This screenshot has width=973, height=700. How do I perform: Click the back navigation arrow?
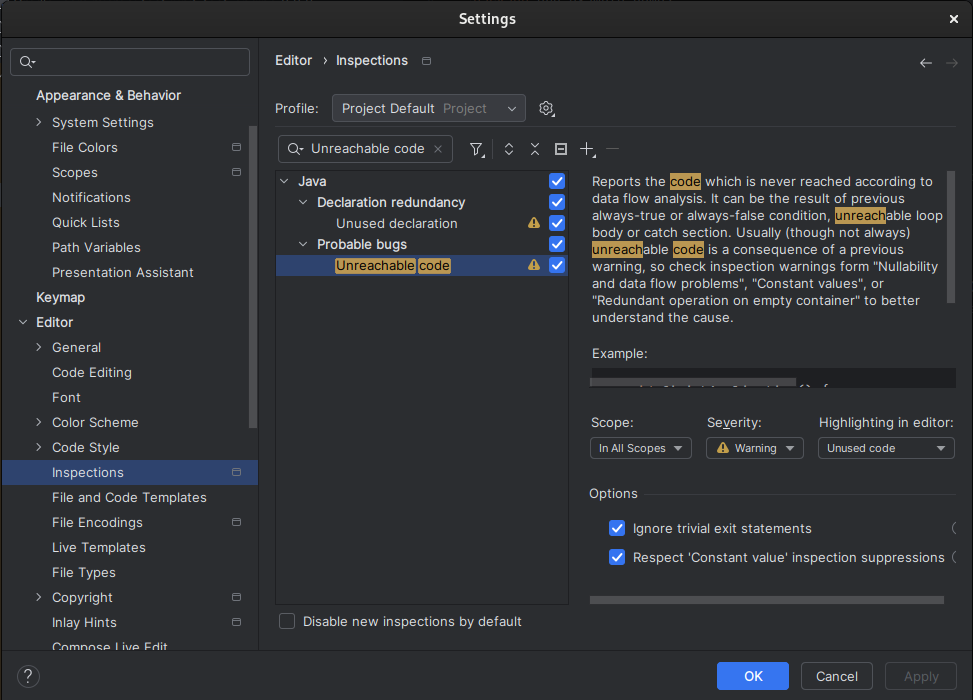pos(926,62)
